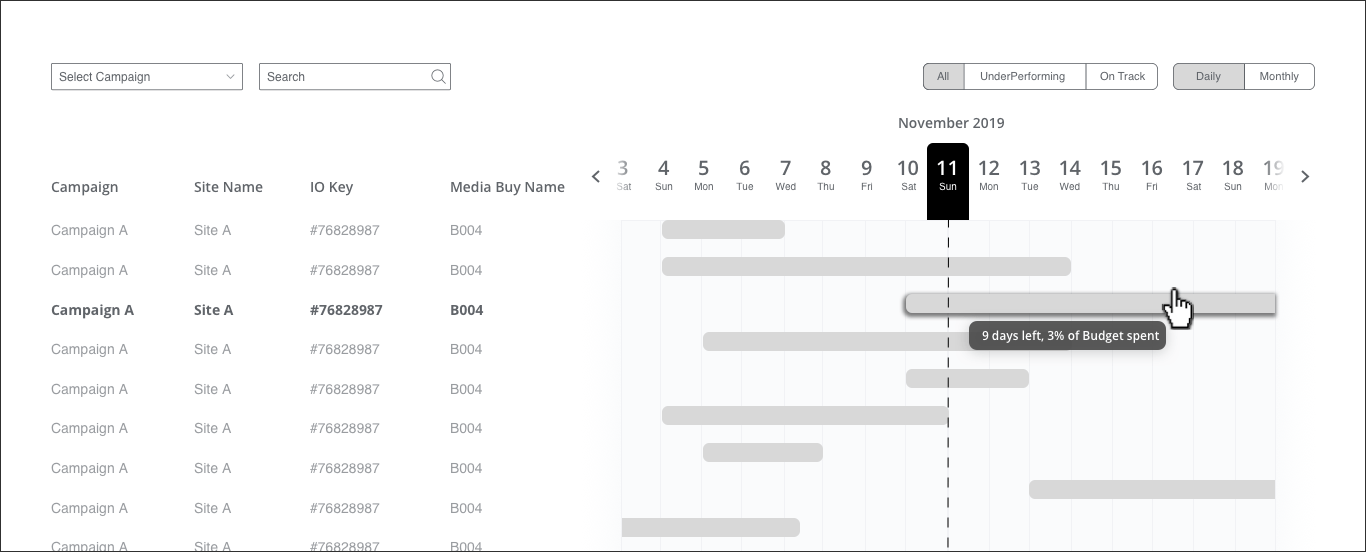The height and width of the screenshot is (552, 1366).
Task: Filter by UnderPerforming campaigns
Action: click(1024, 76)
